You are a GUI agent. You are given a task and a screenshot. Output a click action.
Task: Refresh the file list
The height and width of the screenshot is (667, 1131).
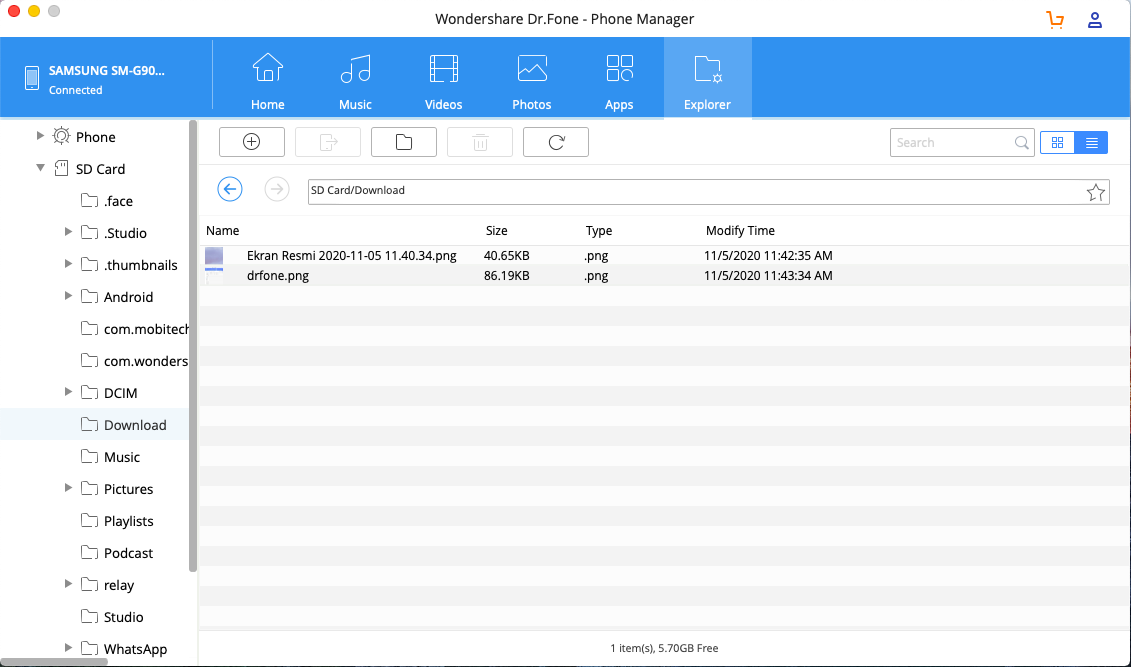tap(556, 142)
